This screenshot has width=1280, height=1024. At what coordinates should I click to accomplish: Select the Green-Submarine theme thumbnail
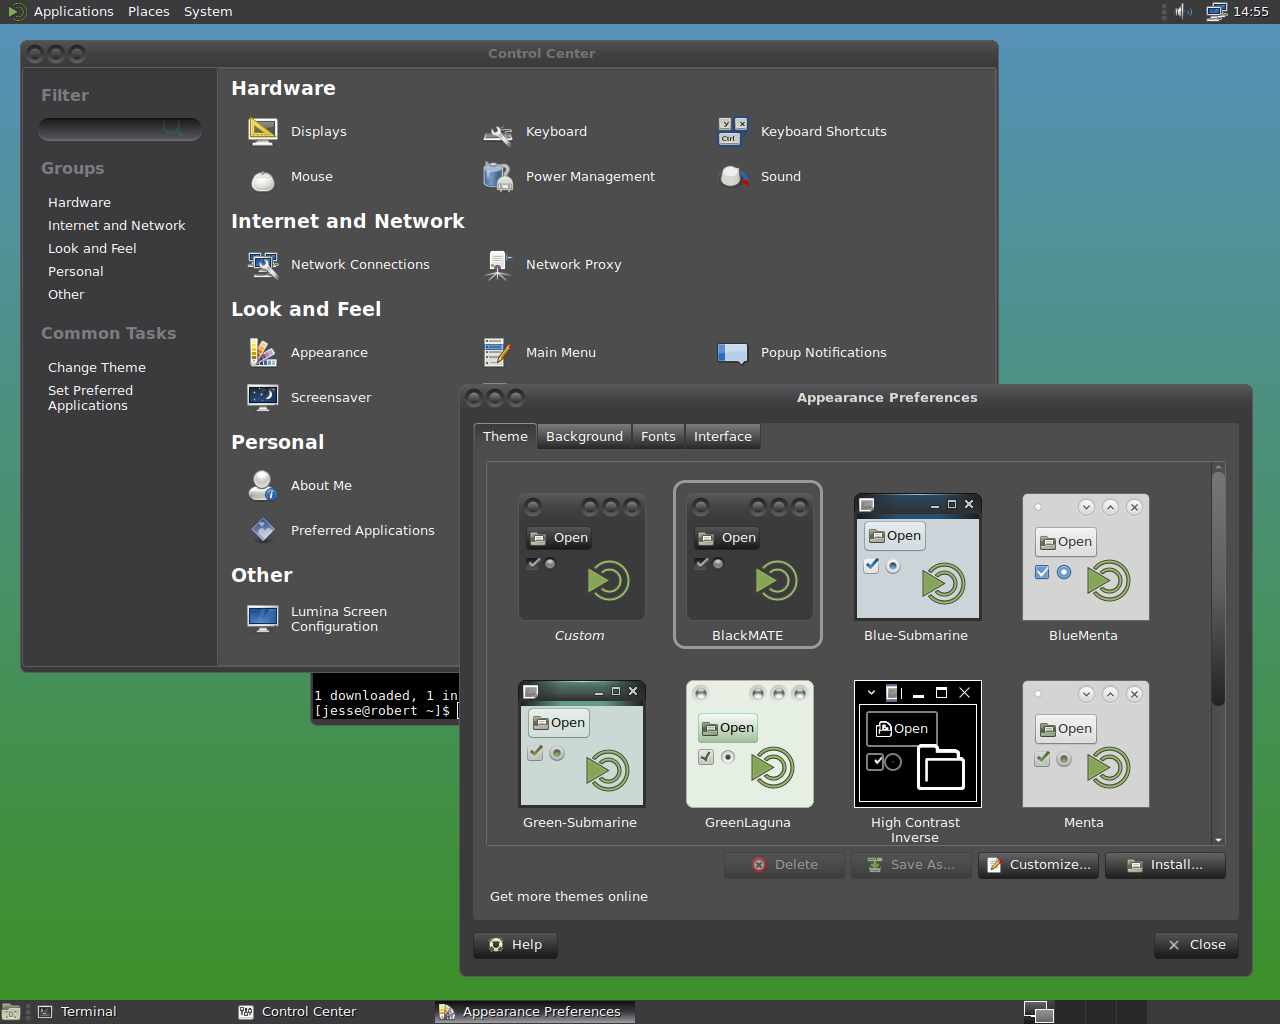tap(581, 744)
